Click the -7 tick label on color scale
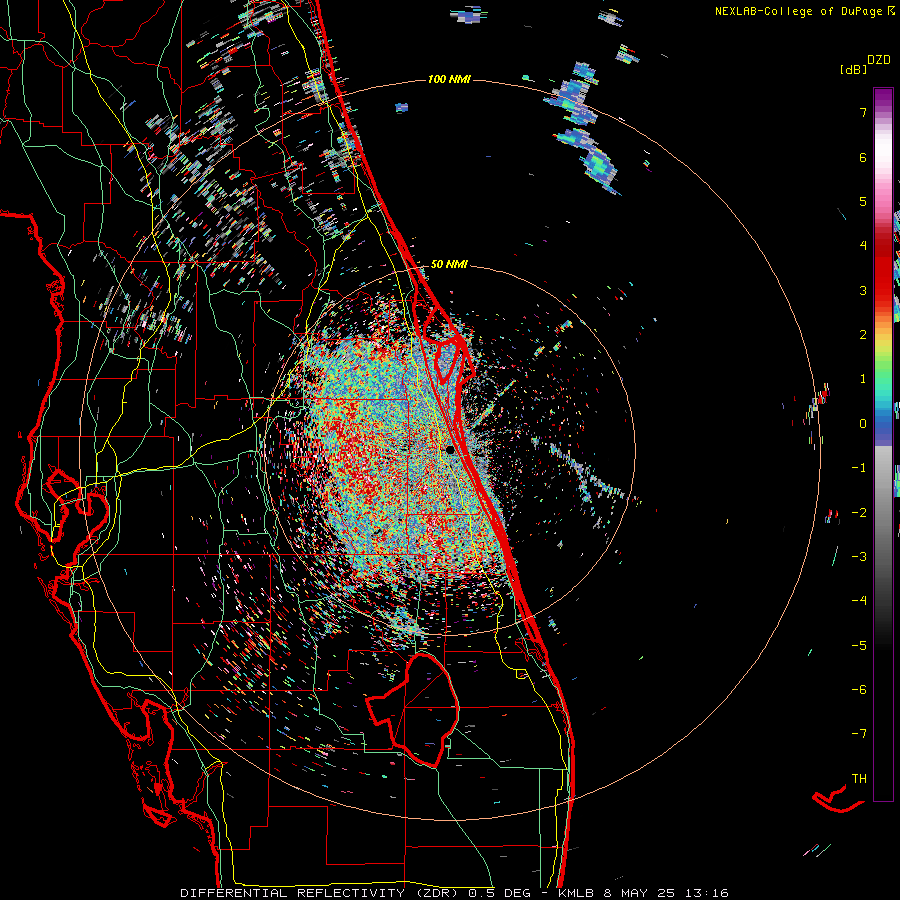The height and width of the screenshot is (900, 900). click(859, 734)
